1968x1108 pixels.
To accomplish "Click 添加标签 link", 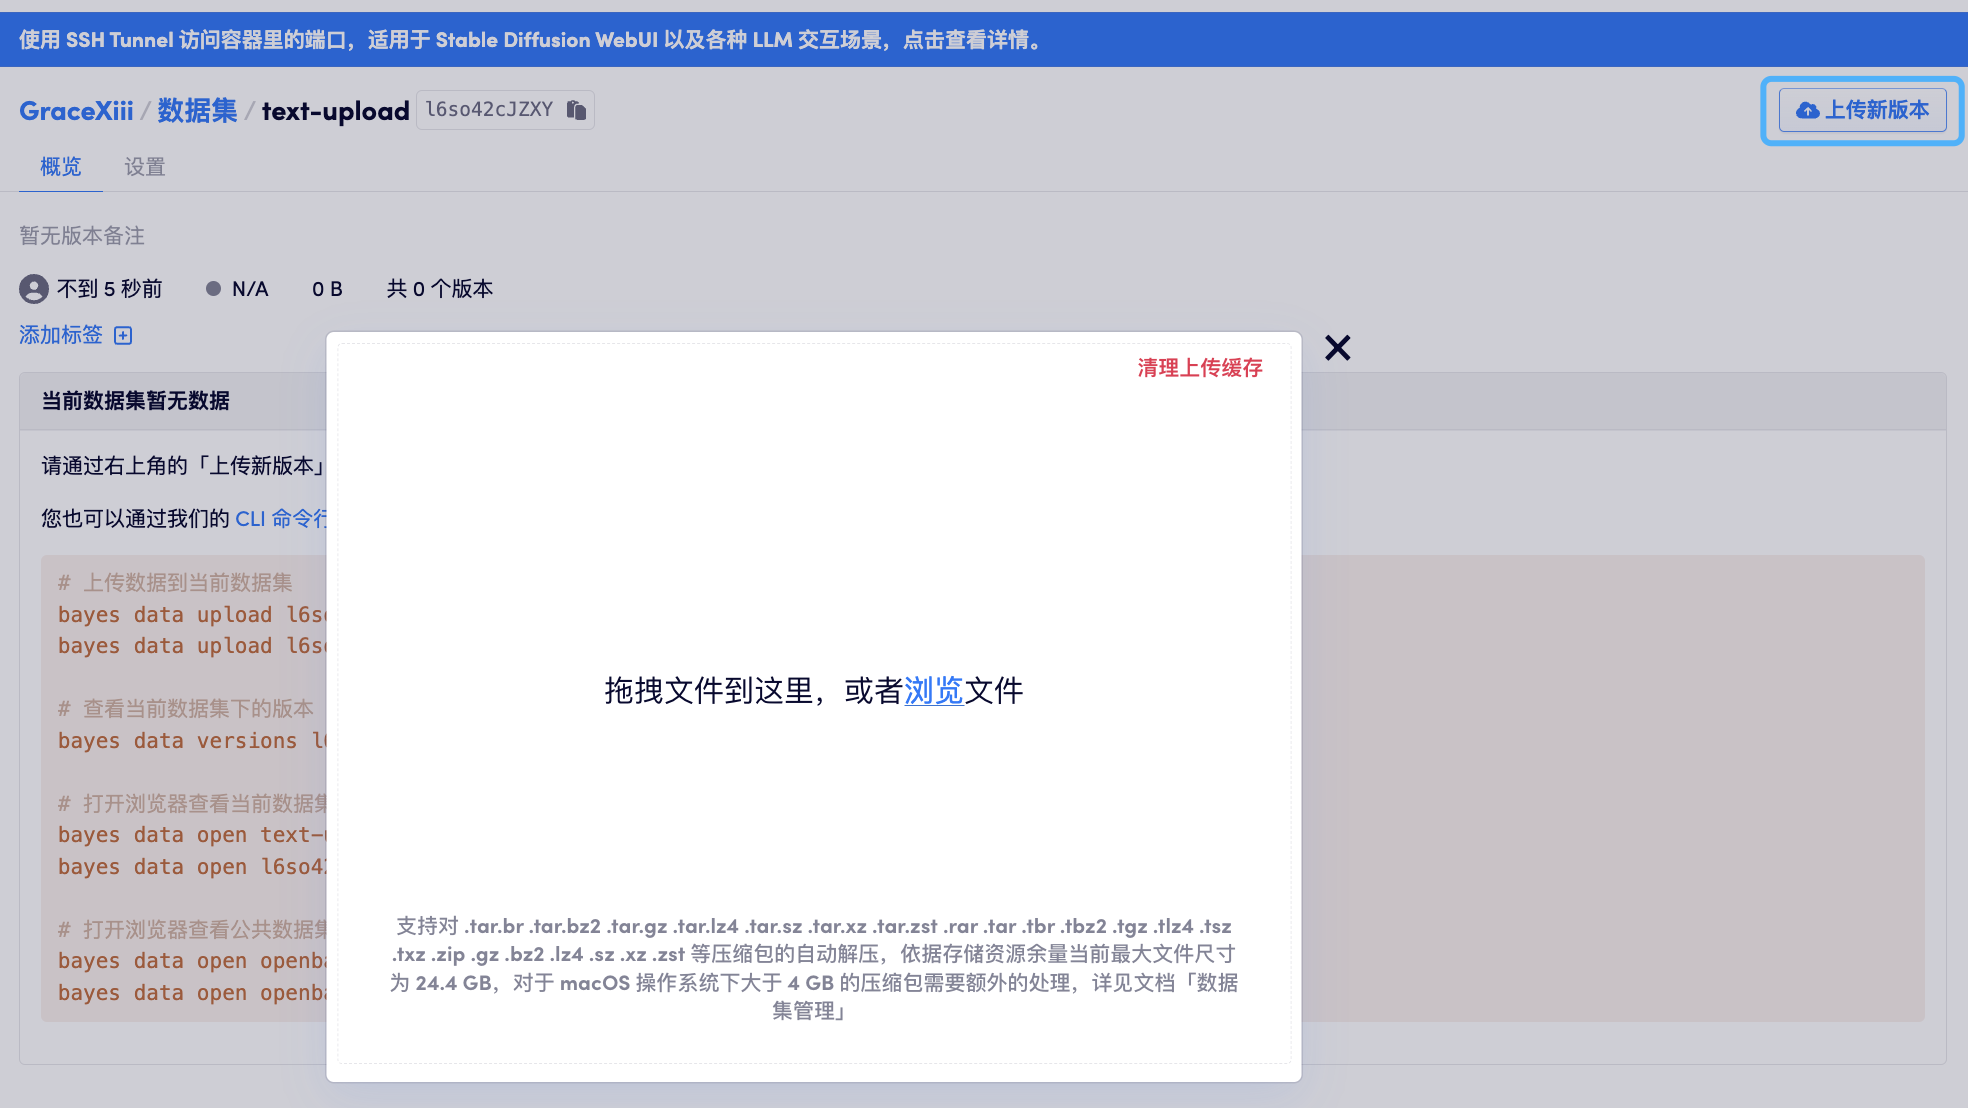I will [60, 335].
